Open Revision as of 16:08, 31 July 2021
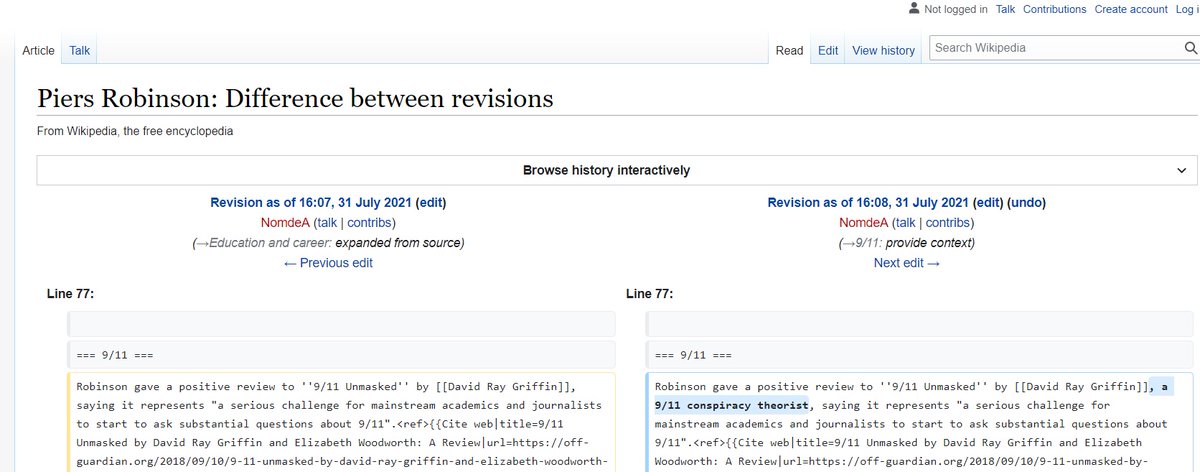 [x=868, y=202]
